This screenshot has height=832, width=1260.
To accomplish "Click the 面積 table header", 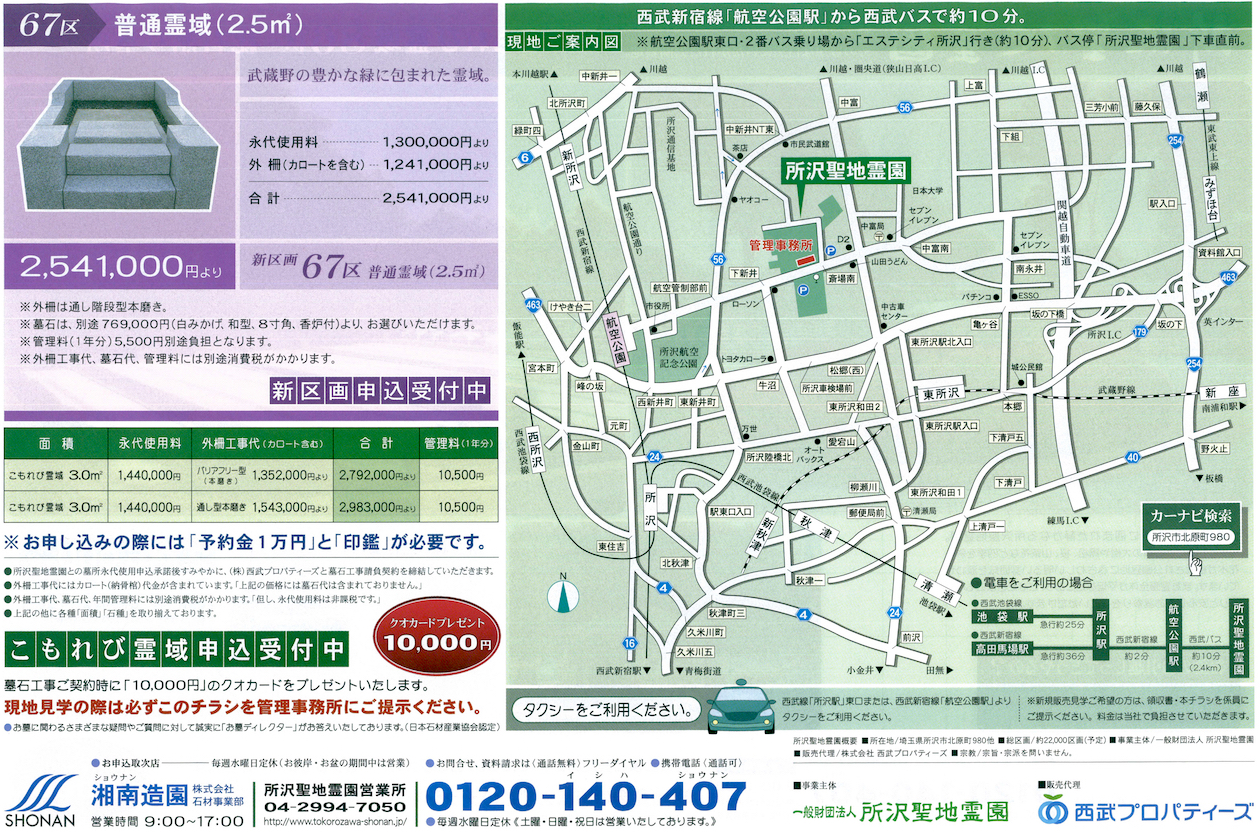I will point(57,443).
